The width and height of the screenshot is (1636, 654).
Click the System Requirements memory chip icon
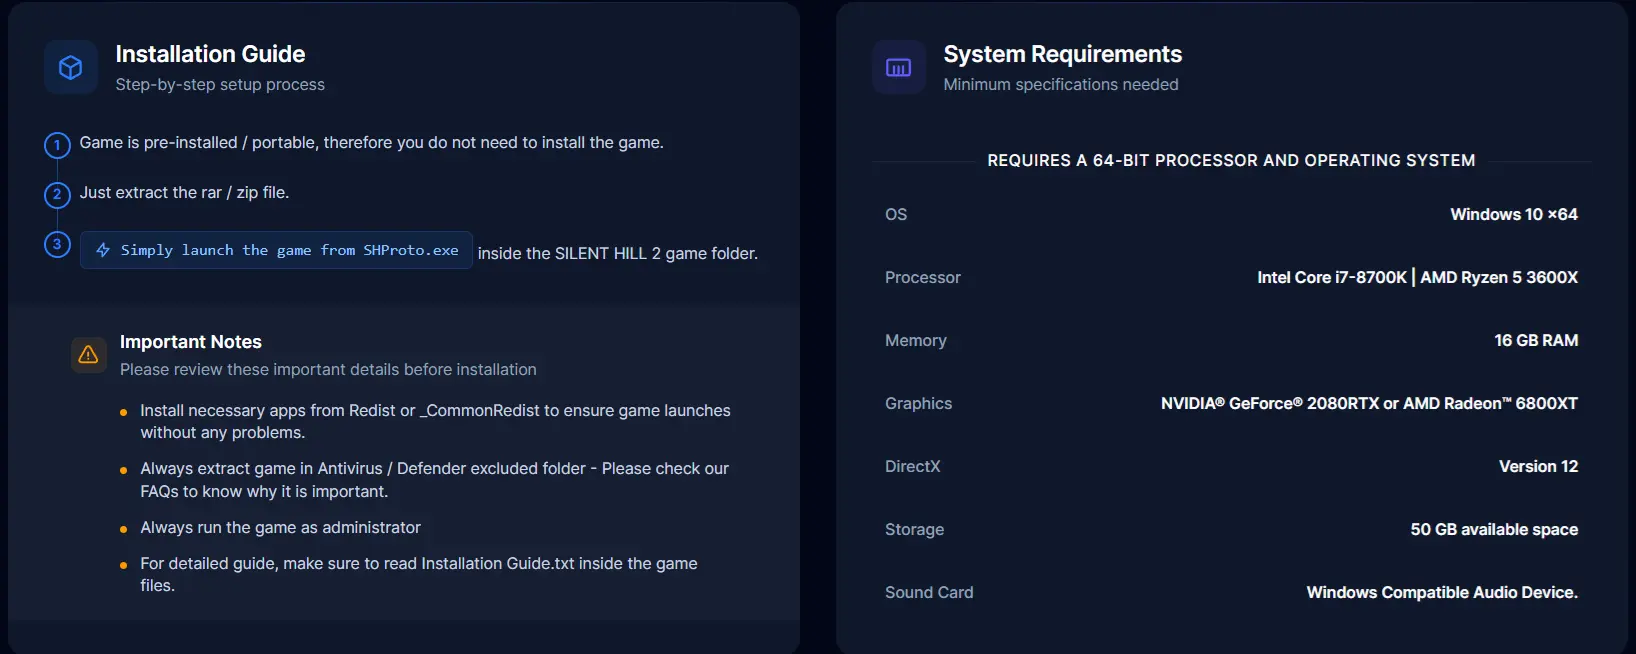click(898, 67)
